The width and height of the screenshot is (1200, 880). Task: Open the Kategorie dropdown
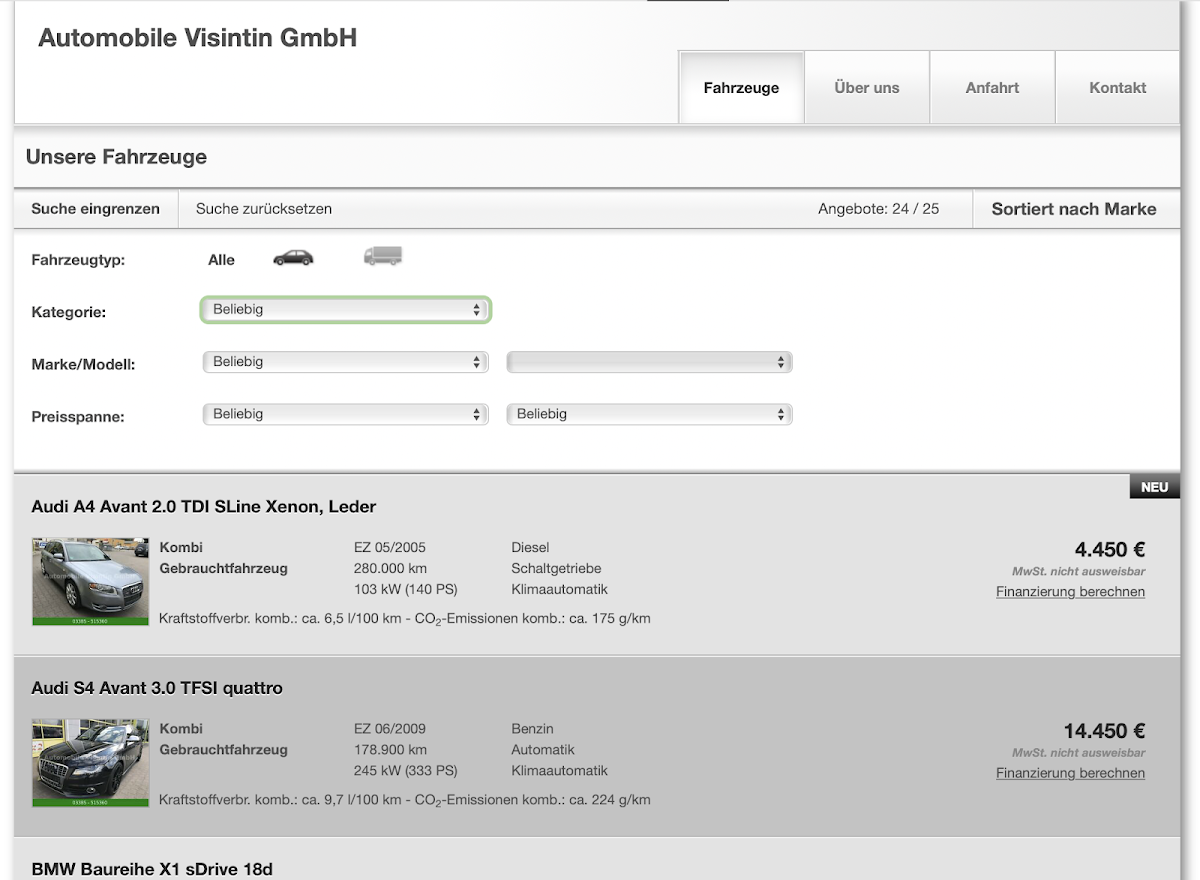click(346, 310)
